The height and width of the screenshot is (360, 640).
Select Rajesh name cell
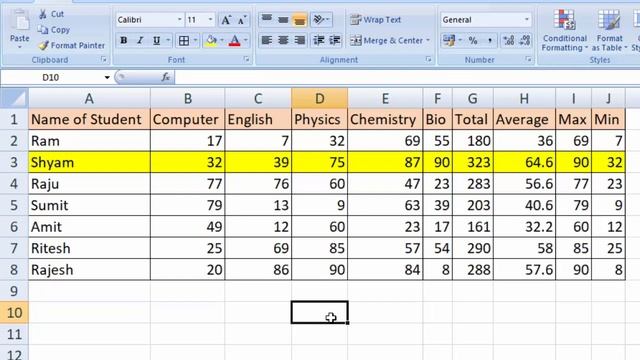[89, 269]
